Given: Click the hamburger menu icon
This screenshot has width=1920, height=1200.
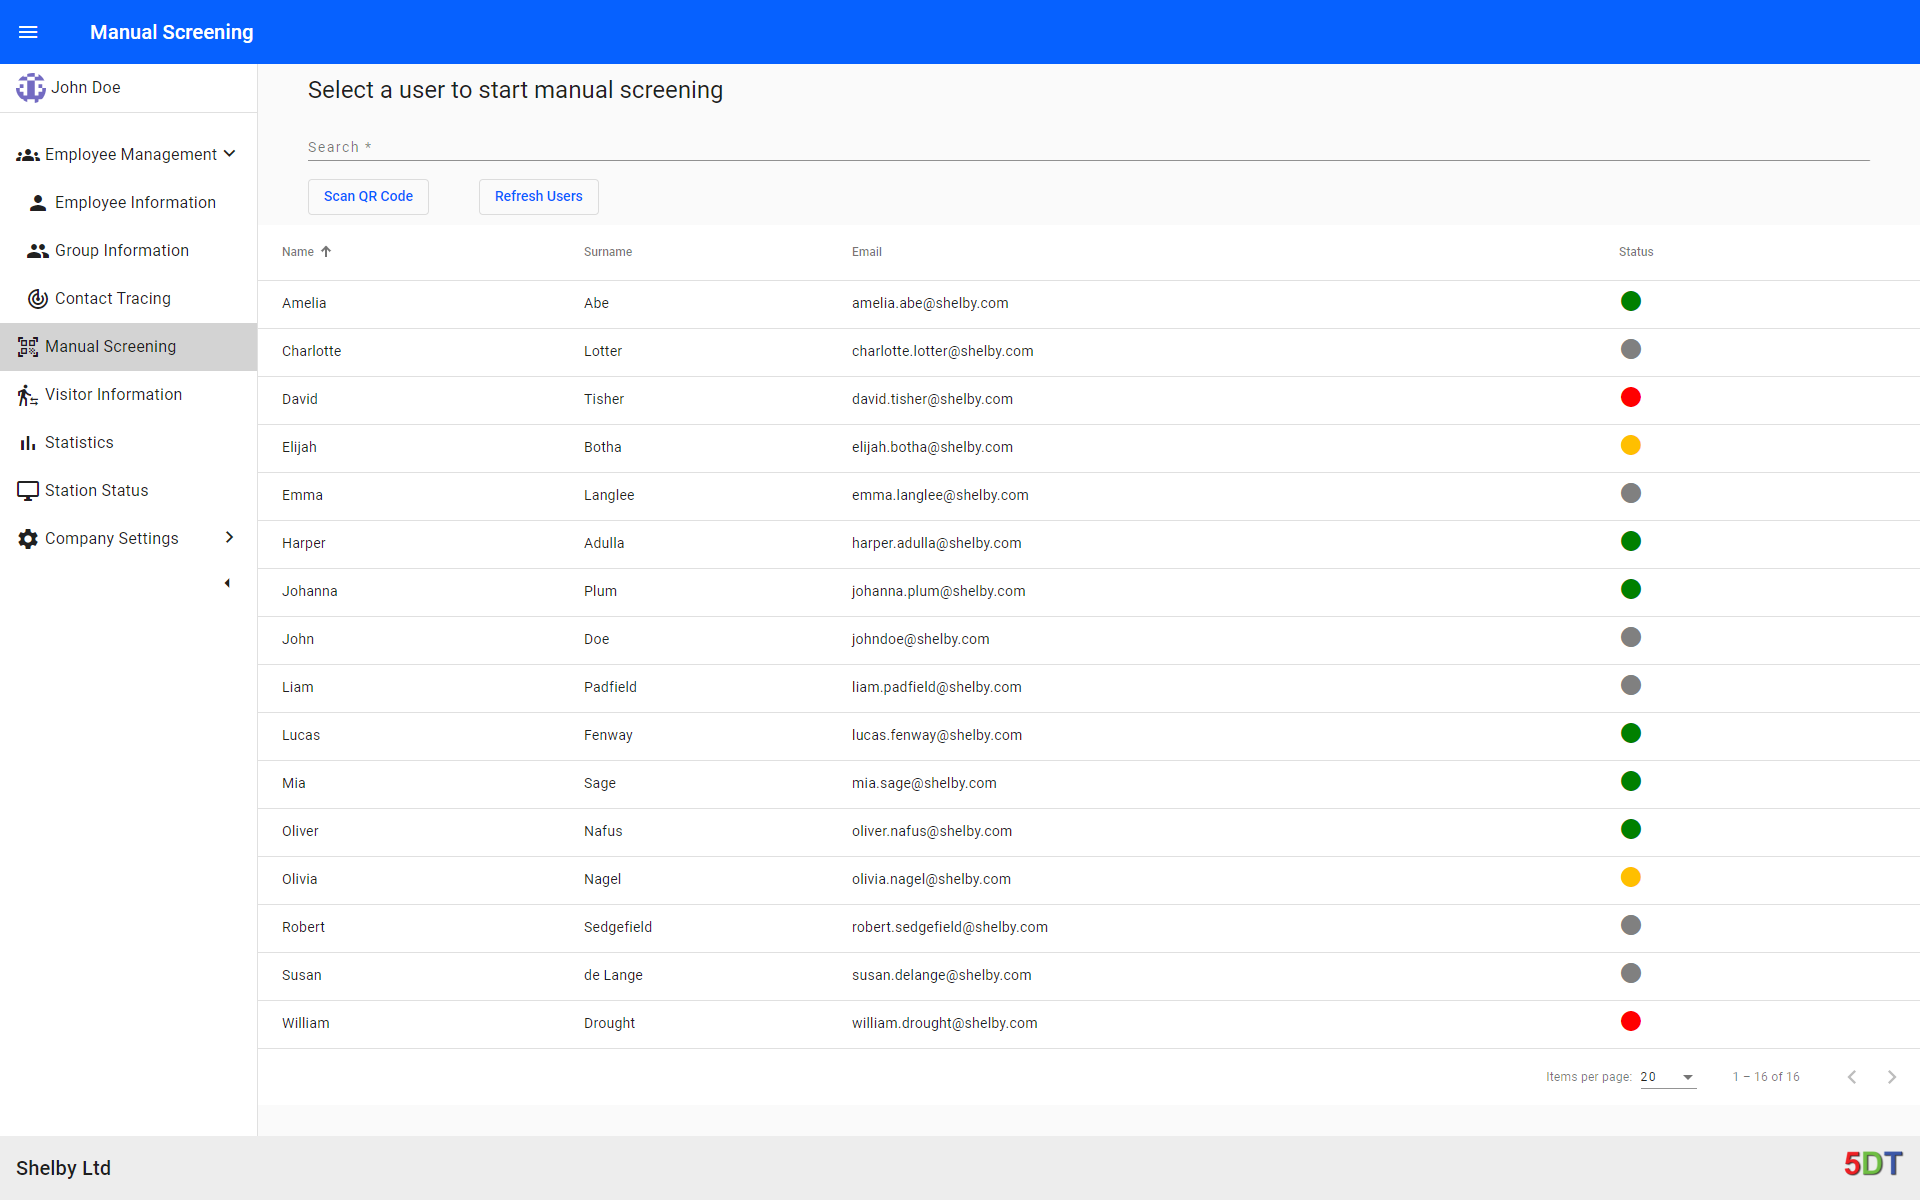Looking at the screenshot, I should click(x=28, y=30).
